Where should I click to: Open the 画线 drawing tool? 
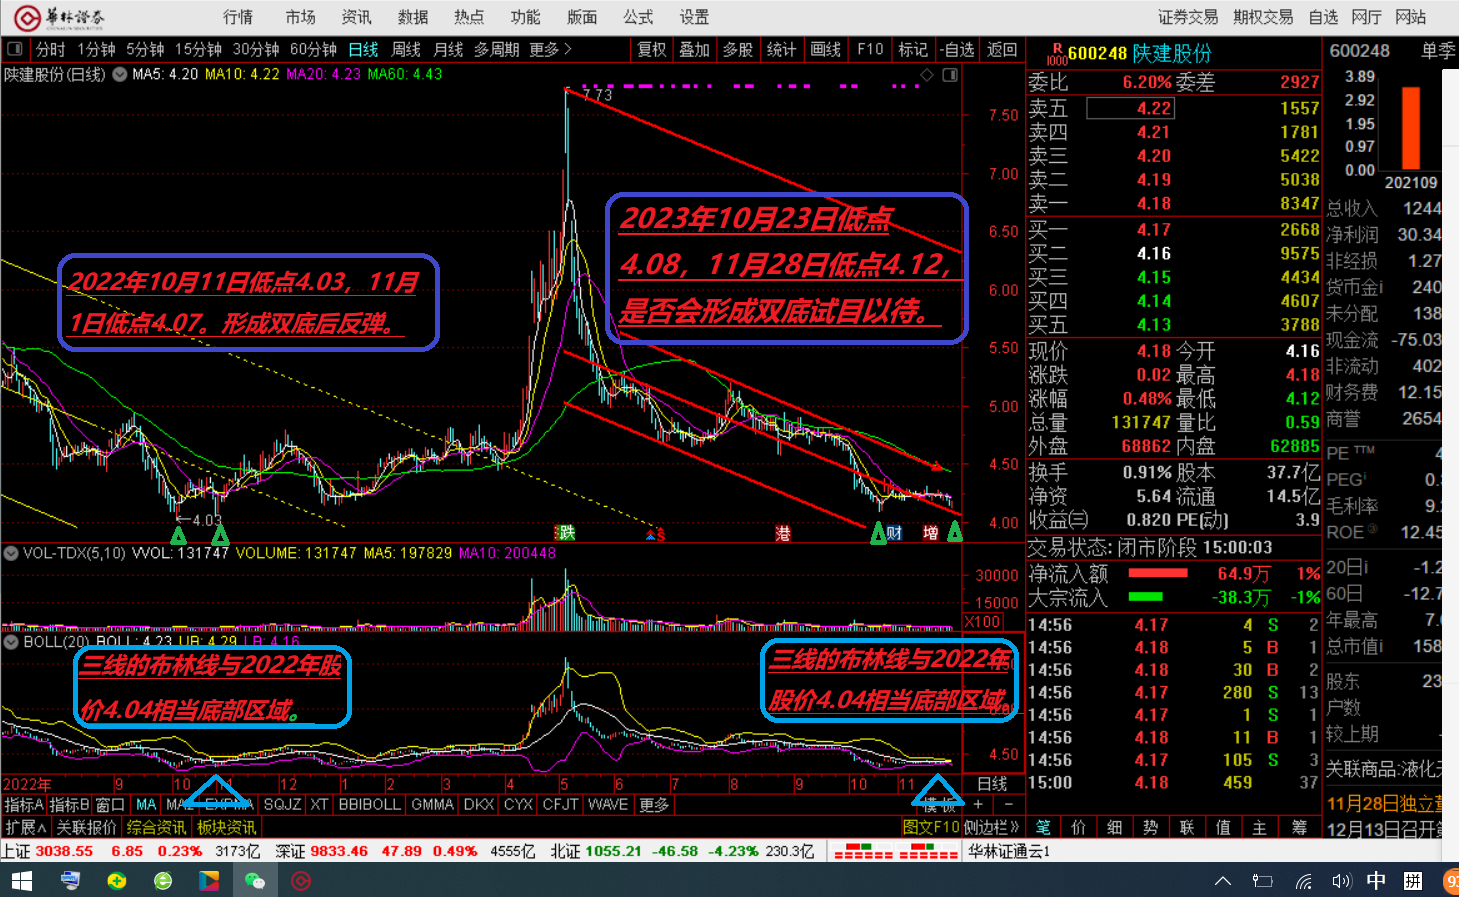pyautogui.click(x=825, y=49)
